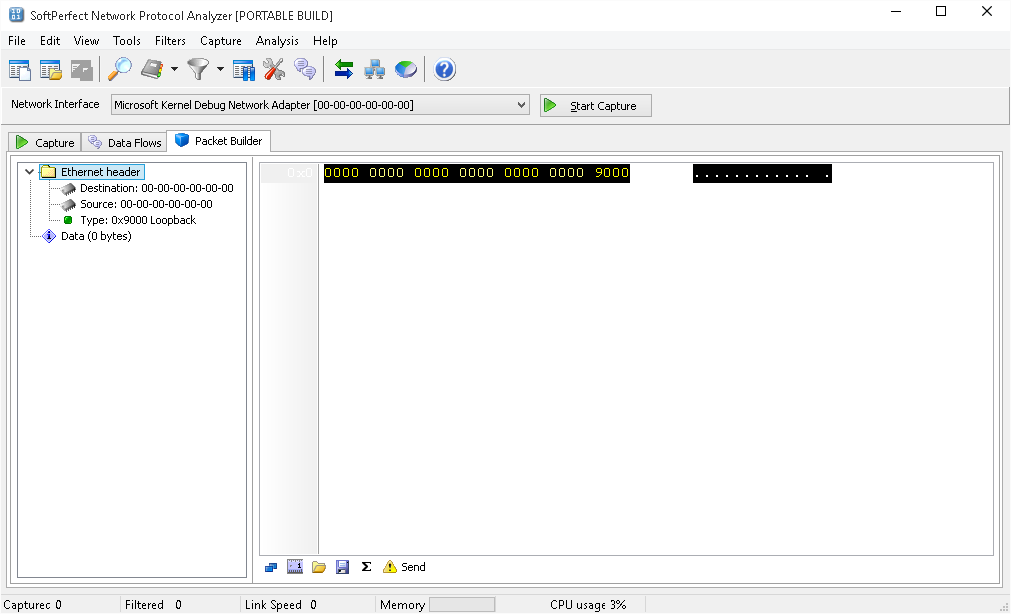
Task: Click the ruler icon below the hex view
Action: (x=295, y=567)
